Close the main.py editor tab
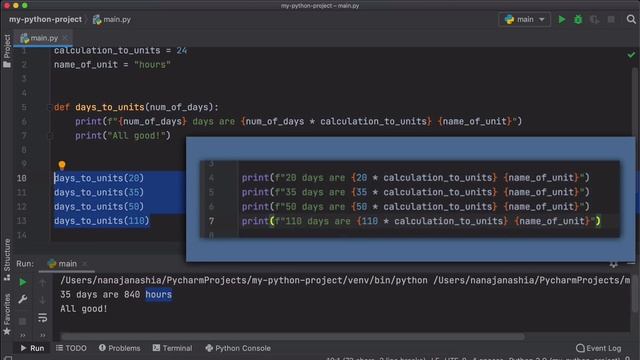The height and width of the screenshot is (360, 640). [66, 38]
